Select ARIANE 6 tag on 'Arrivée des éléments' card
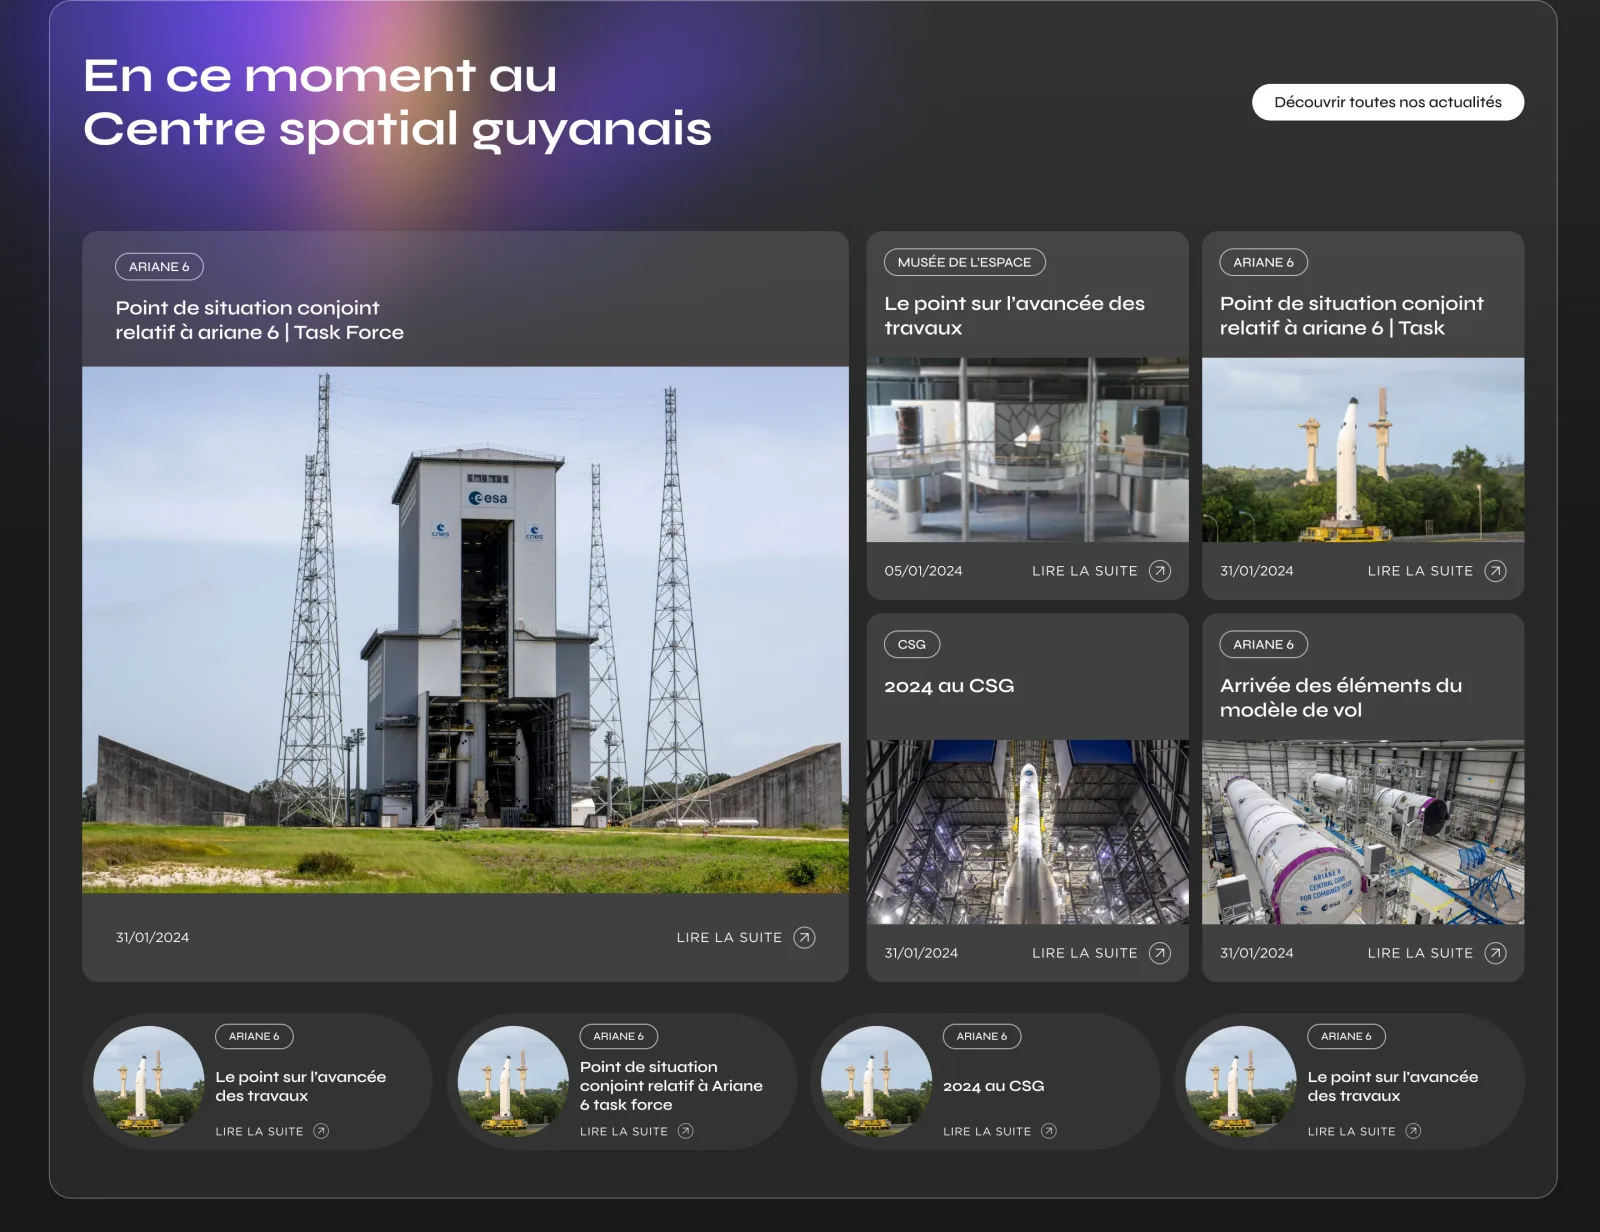This screenshot has width=1600, height=1232. [x=1263, y=644]
